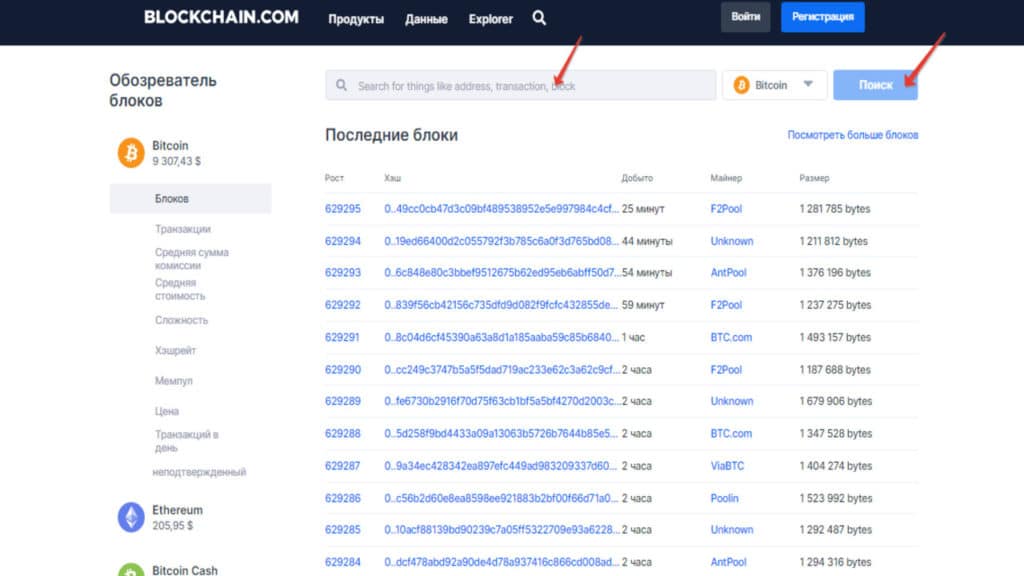Select the green Bitcoin Cash logo
This screenshot has height=576, width=1024.
[131, 569]
